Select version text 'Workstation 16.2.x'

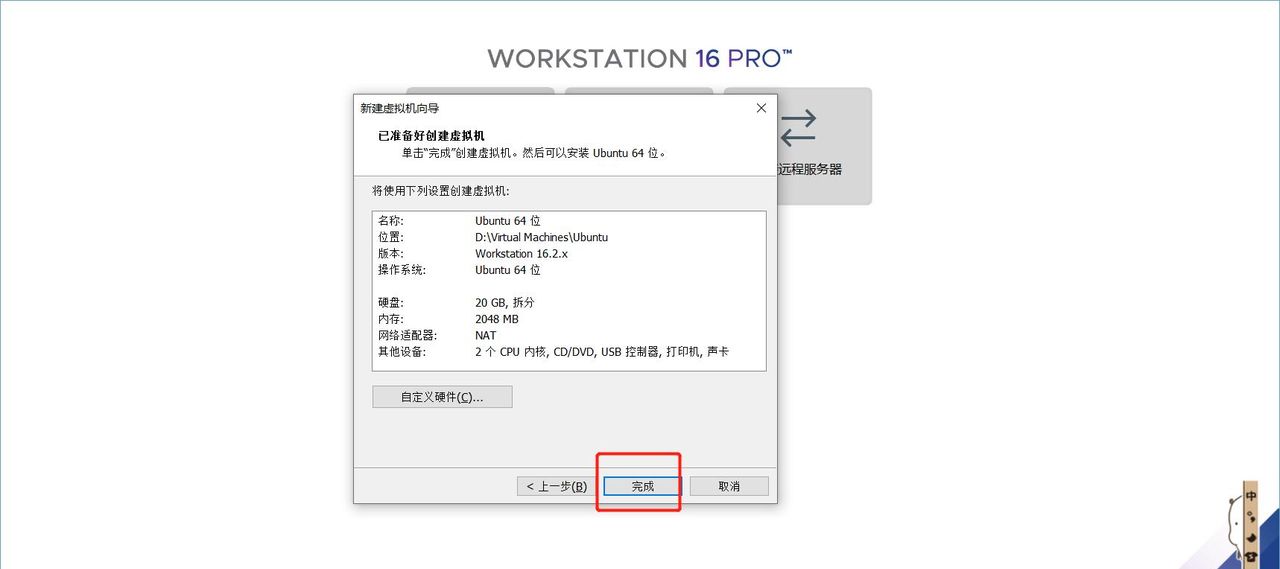pyautogui.click(x=521, y=254)
